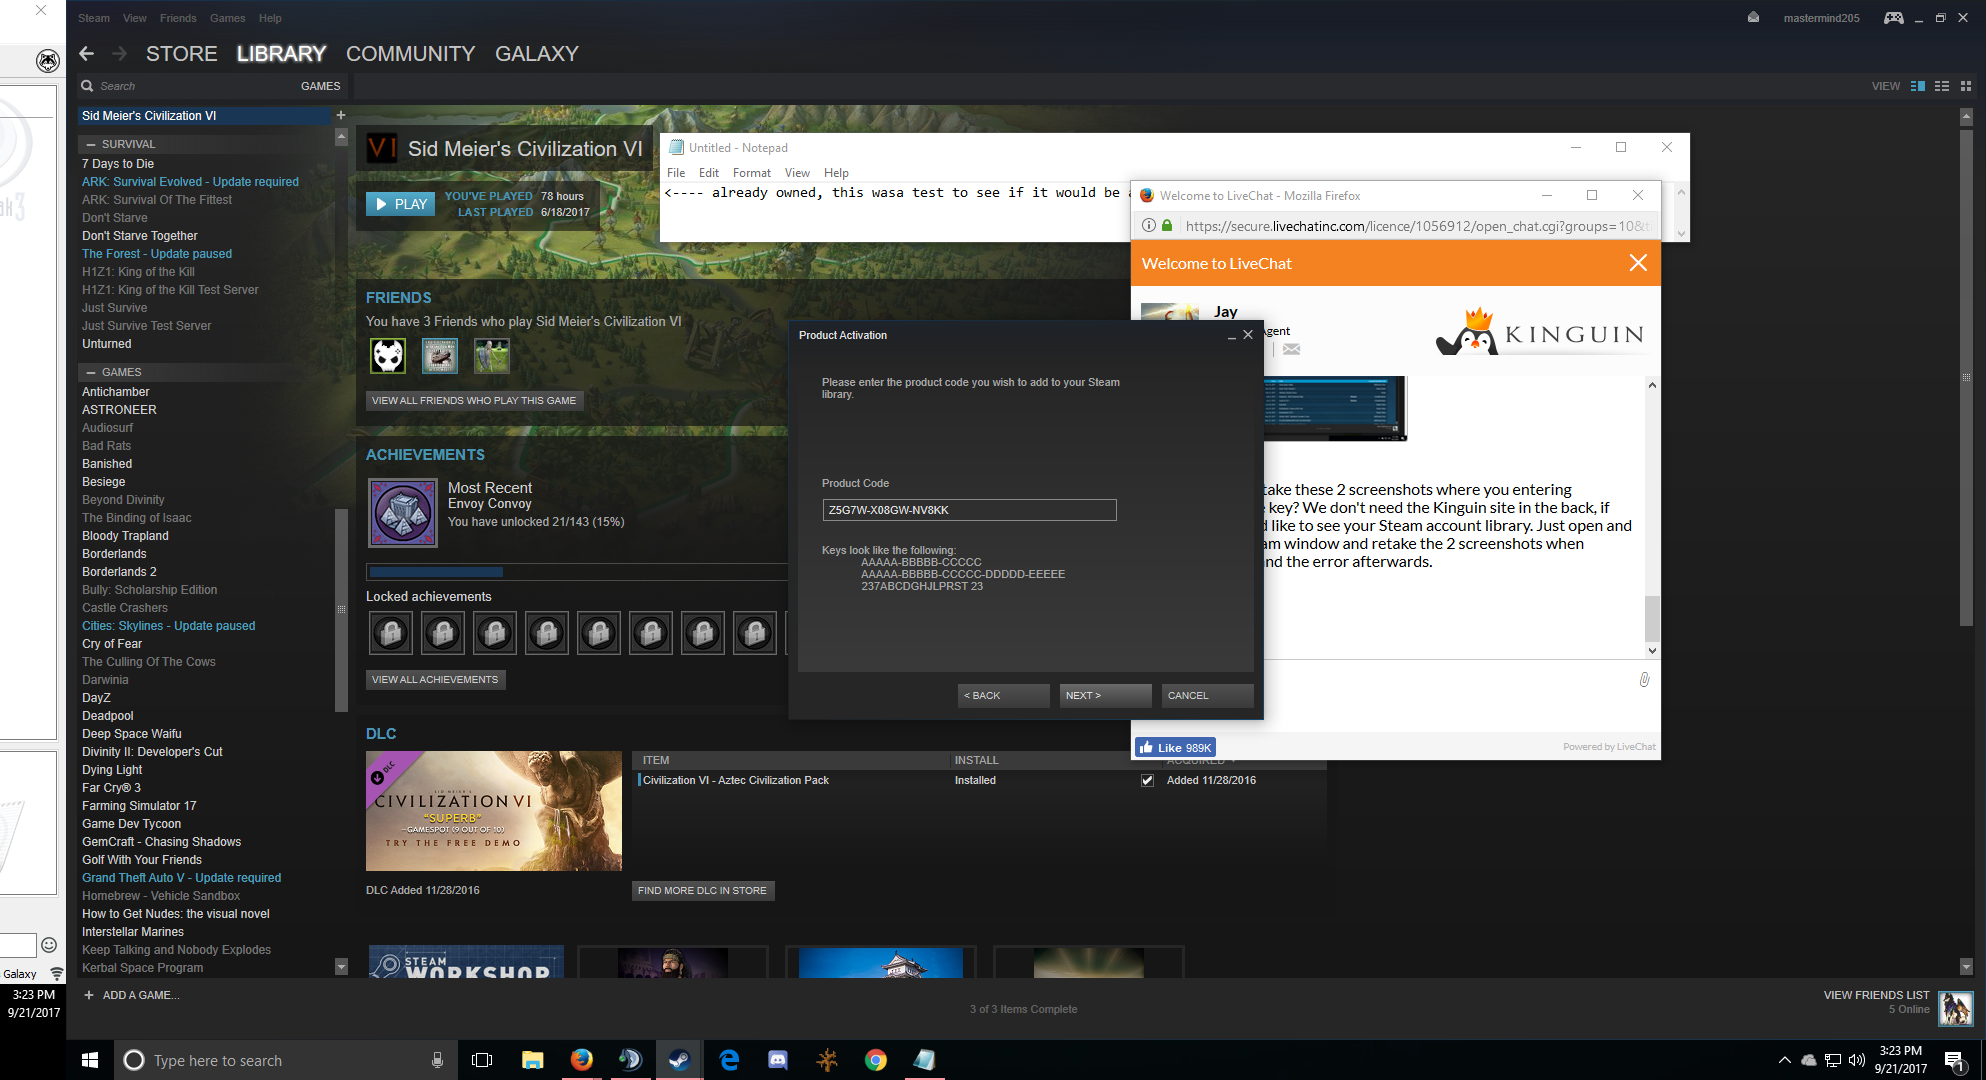The width and height of the screenshot is (1986, 1080).
Task: Click NEXT in Product Activation
Action: click(x=1105, y=695)
